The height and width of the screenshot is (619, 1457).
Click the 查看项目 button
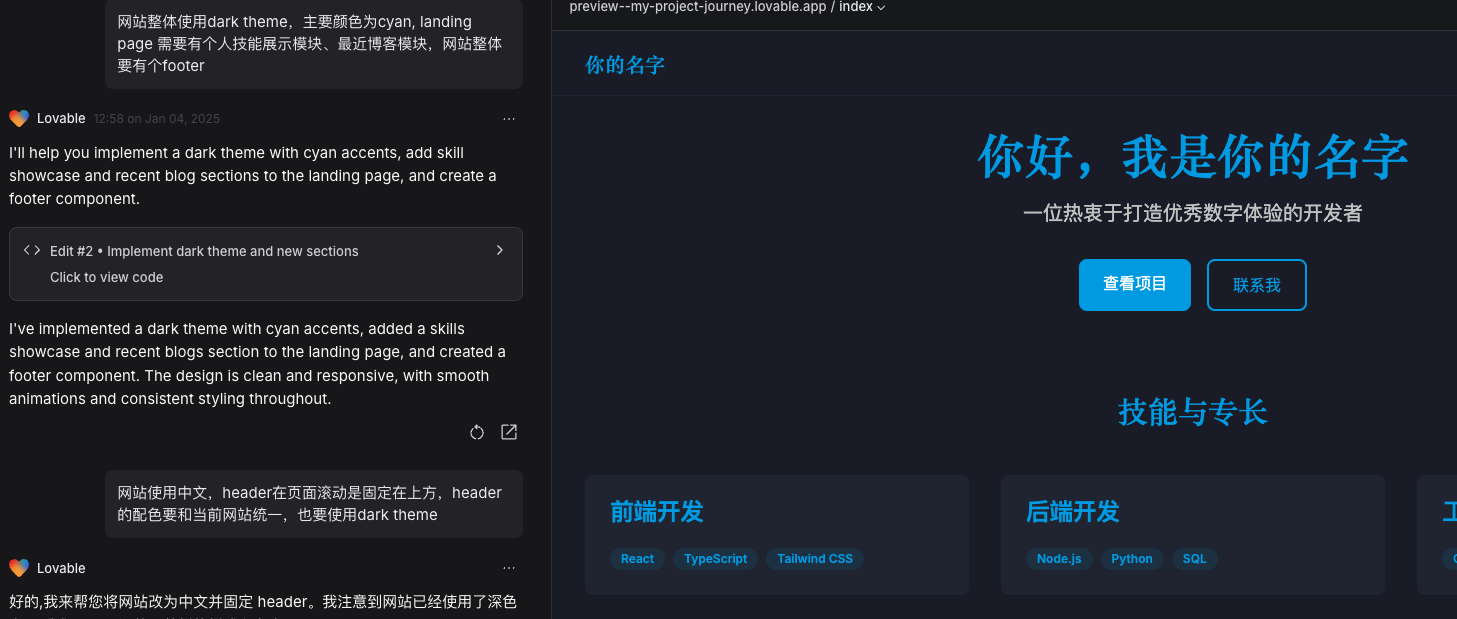tap(1134, 284)
